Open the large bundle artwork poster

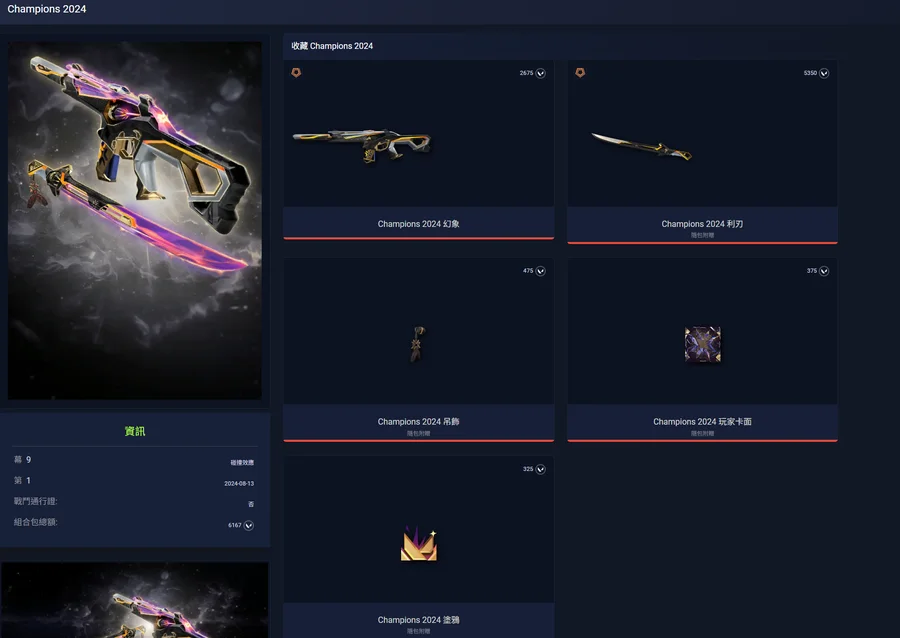[135, 220]
